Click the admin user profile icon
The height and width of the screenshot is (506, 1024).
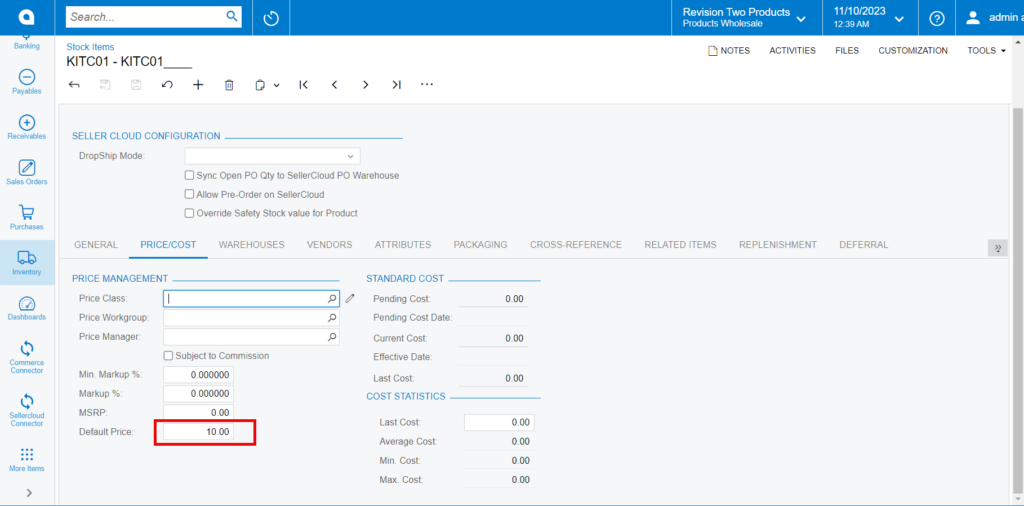(973, 18)
